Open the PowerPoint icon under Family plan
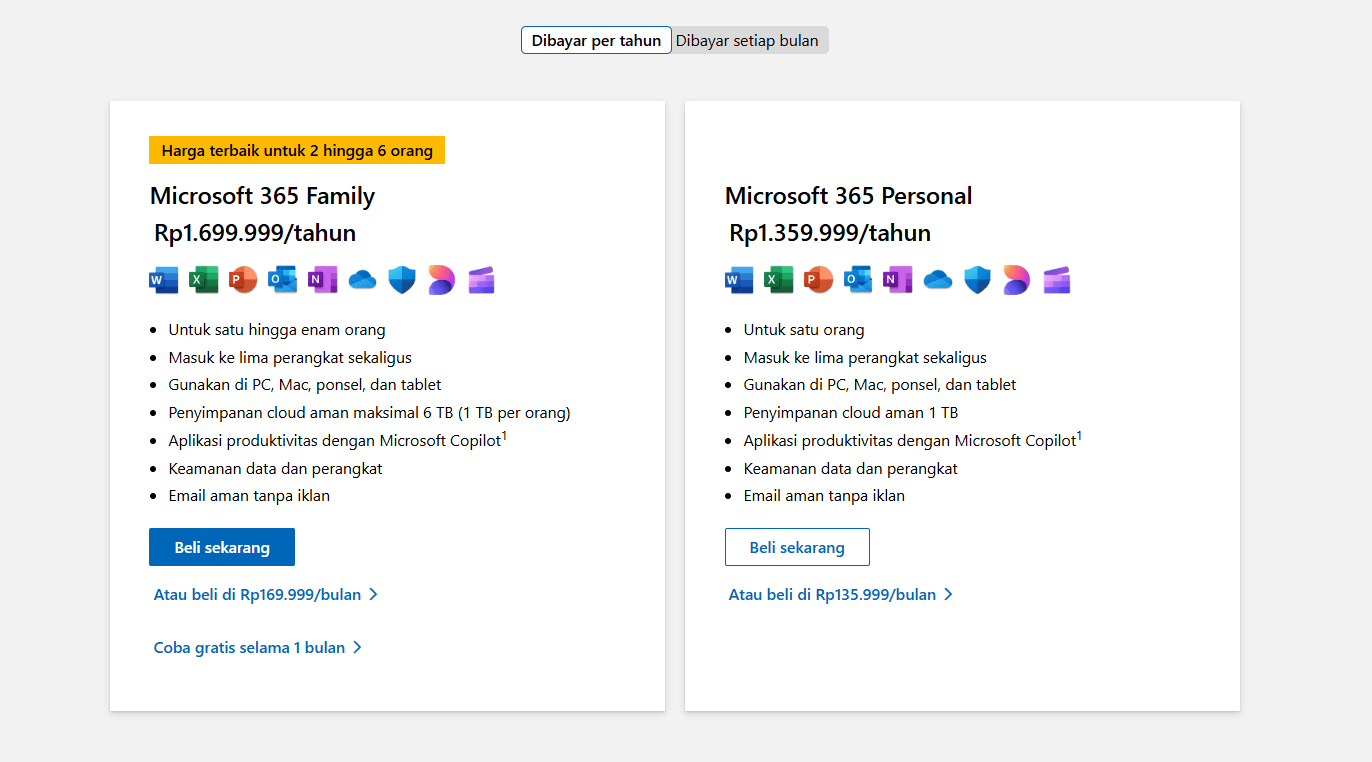1372x762 pixels. point(243,280)
